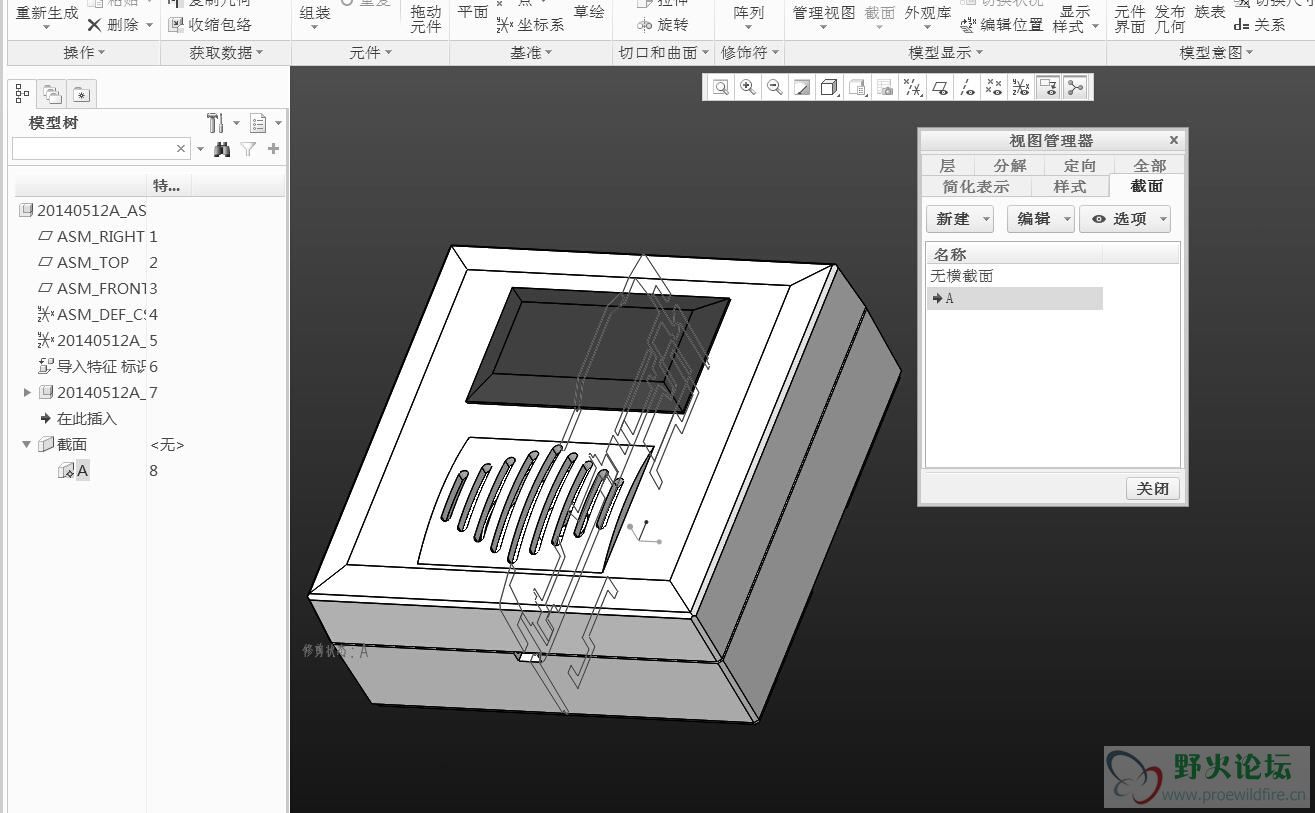Close the 视图管理器 dialog with X

point(1174,140)
